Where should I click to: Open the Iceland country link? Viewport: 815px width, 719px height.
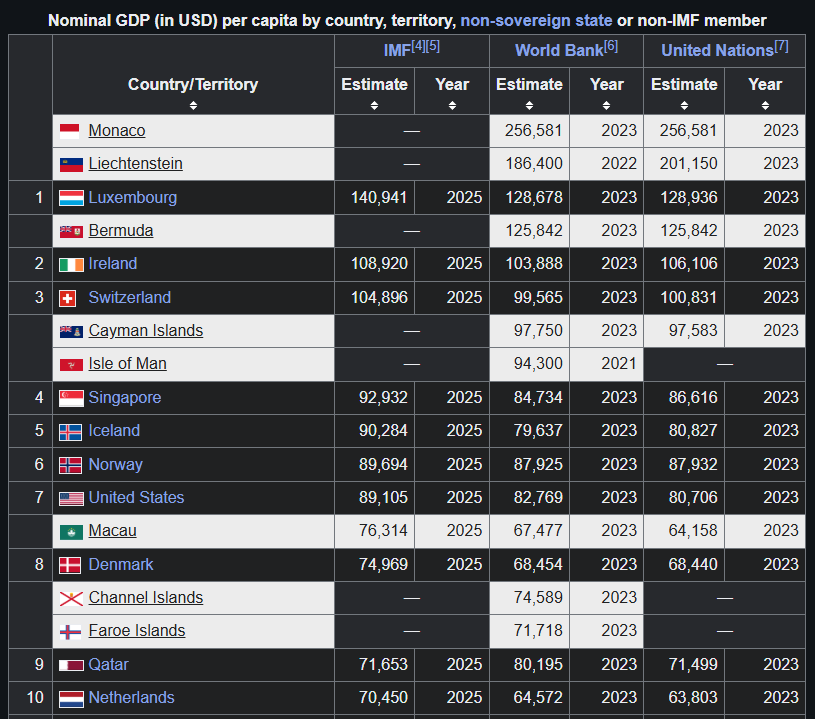(114, 430)
